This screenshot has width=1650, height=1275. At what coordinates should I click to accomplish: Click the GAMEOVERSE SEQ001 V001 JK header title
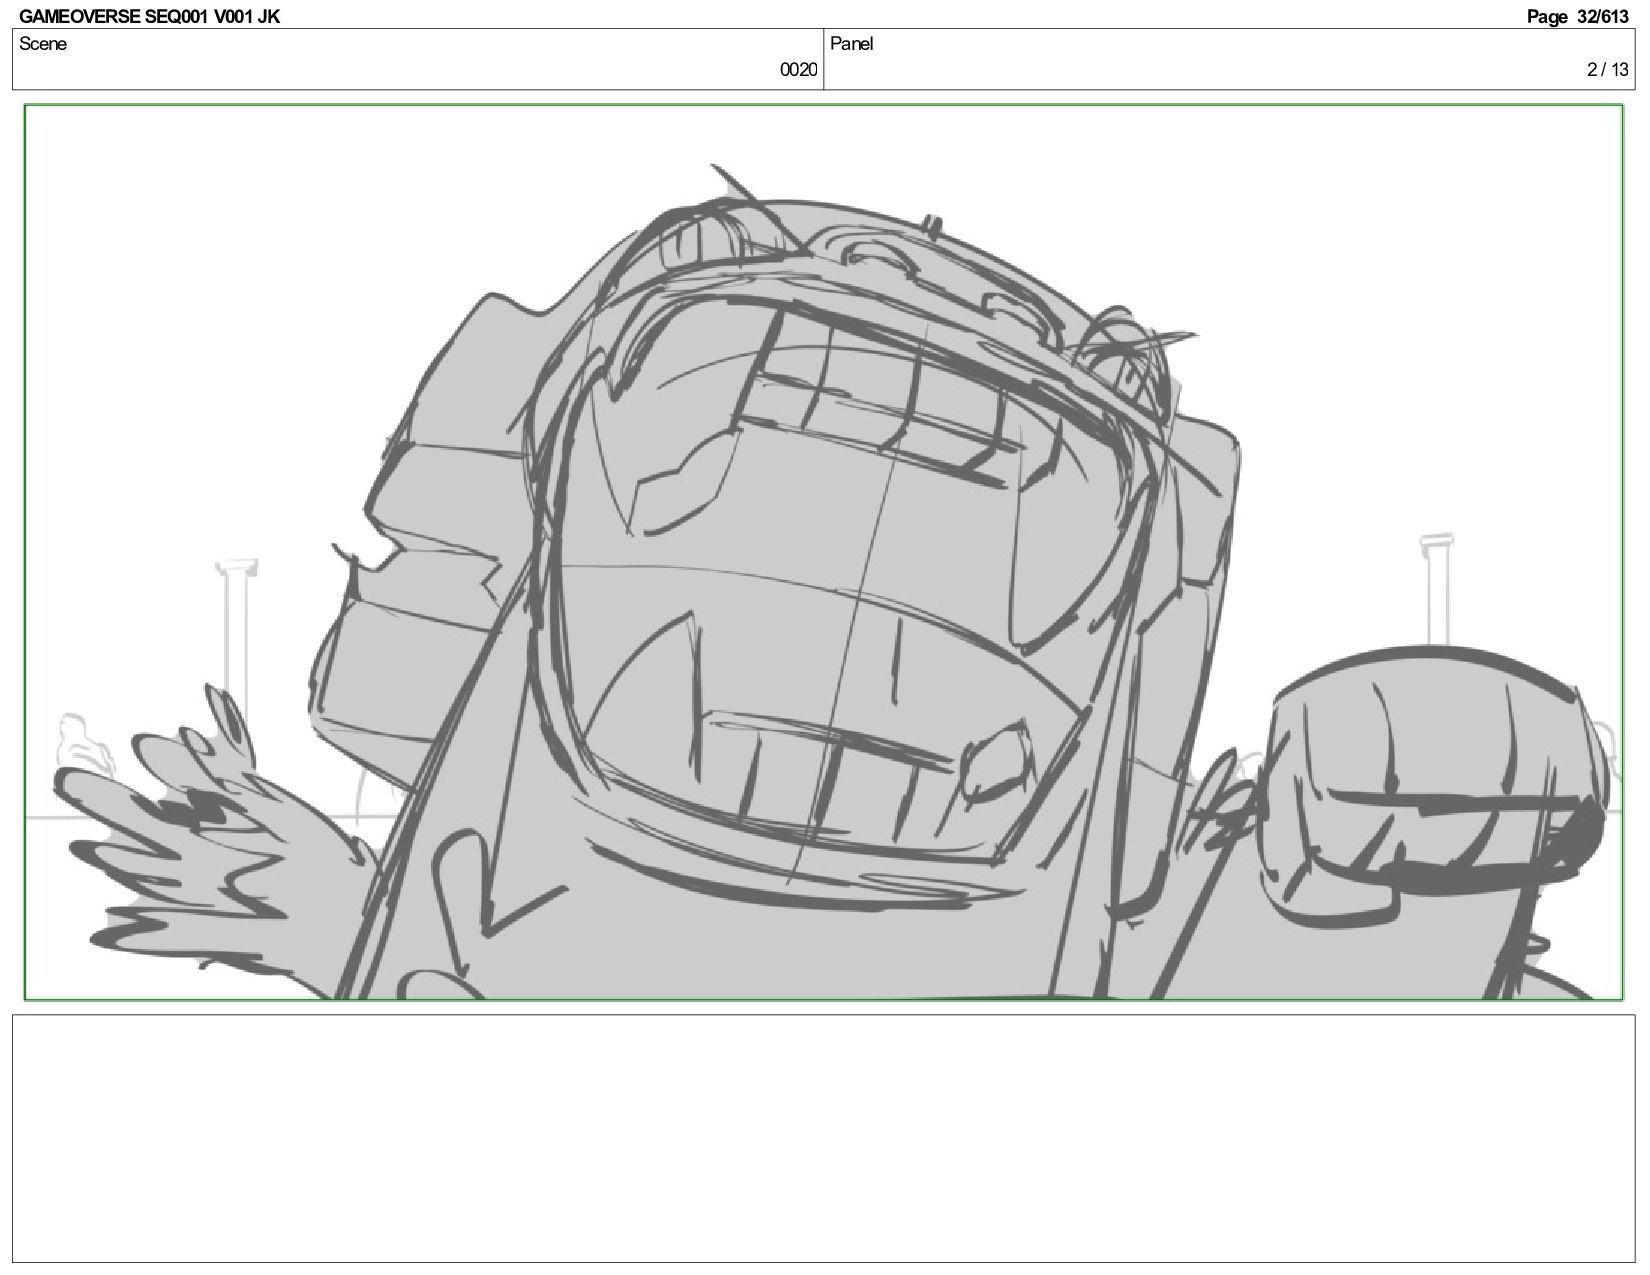point(149,16)
